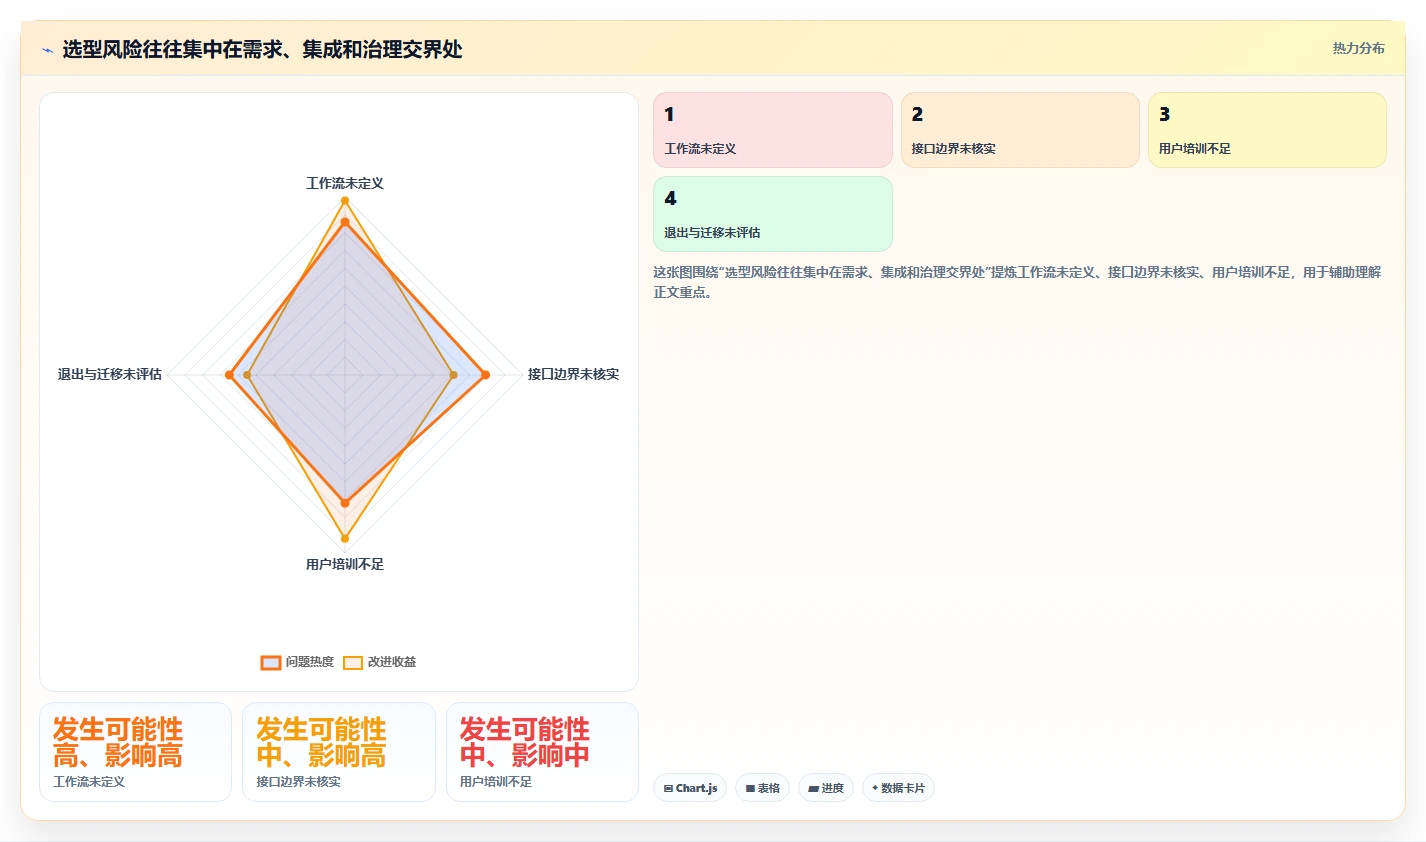
Task: Select card 4 退出与迁移未评估
Action: pyautogui.click(x=772, y=214)
